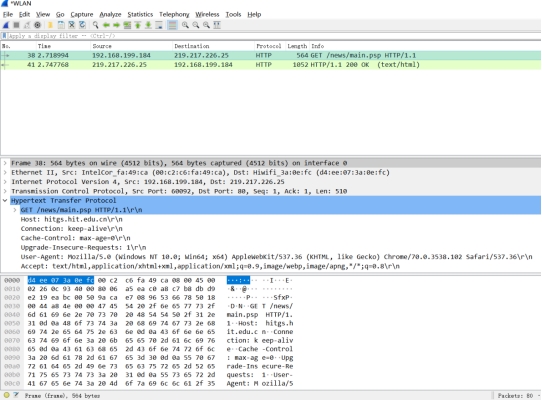Screen dimensions: 542x400
Task: Open the Go menu
Action: [60, 14]
